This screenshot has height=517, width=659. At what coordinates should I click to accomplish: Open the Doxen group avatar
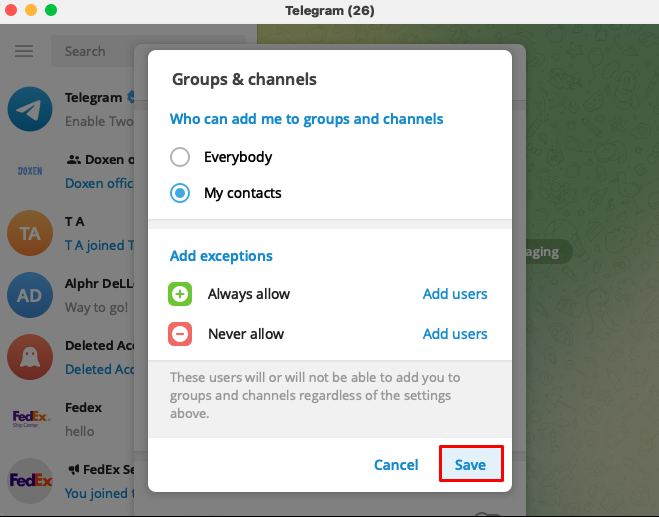point(30,171)
